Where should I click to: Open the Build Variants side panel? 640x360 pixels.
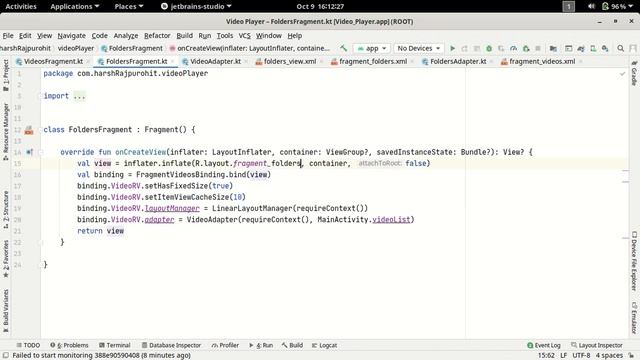tap(6, 311)
